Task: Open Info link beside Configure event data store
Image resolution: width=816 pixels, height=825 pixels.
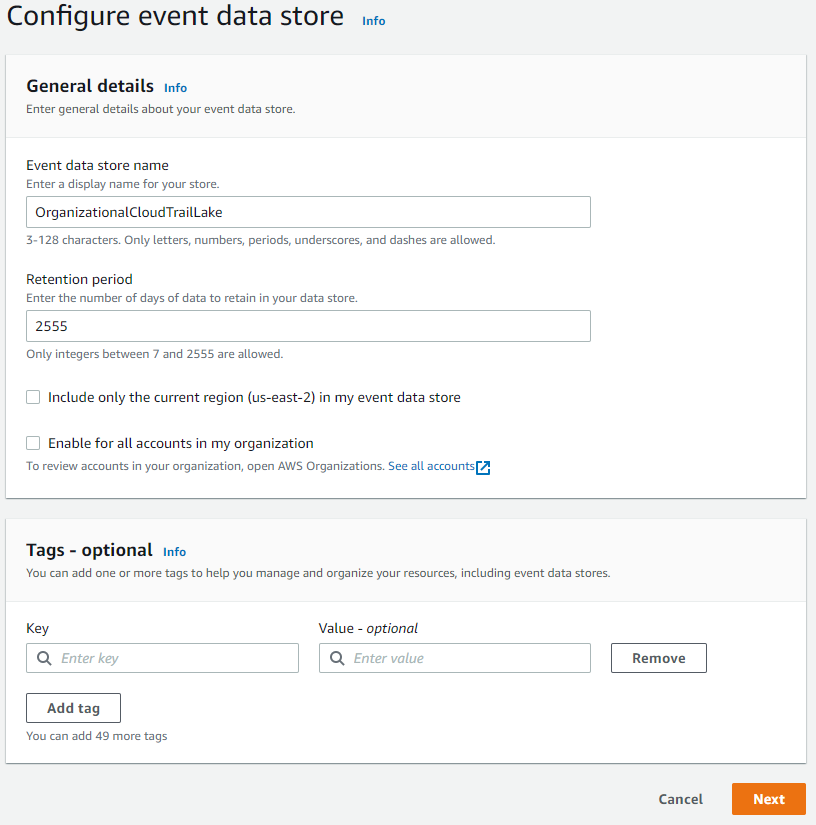Action: point(373,21)
